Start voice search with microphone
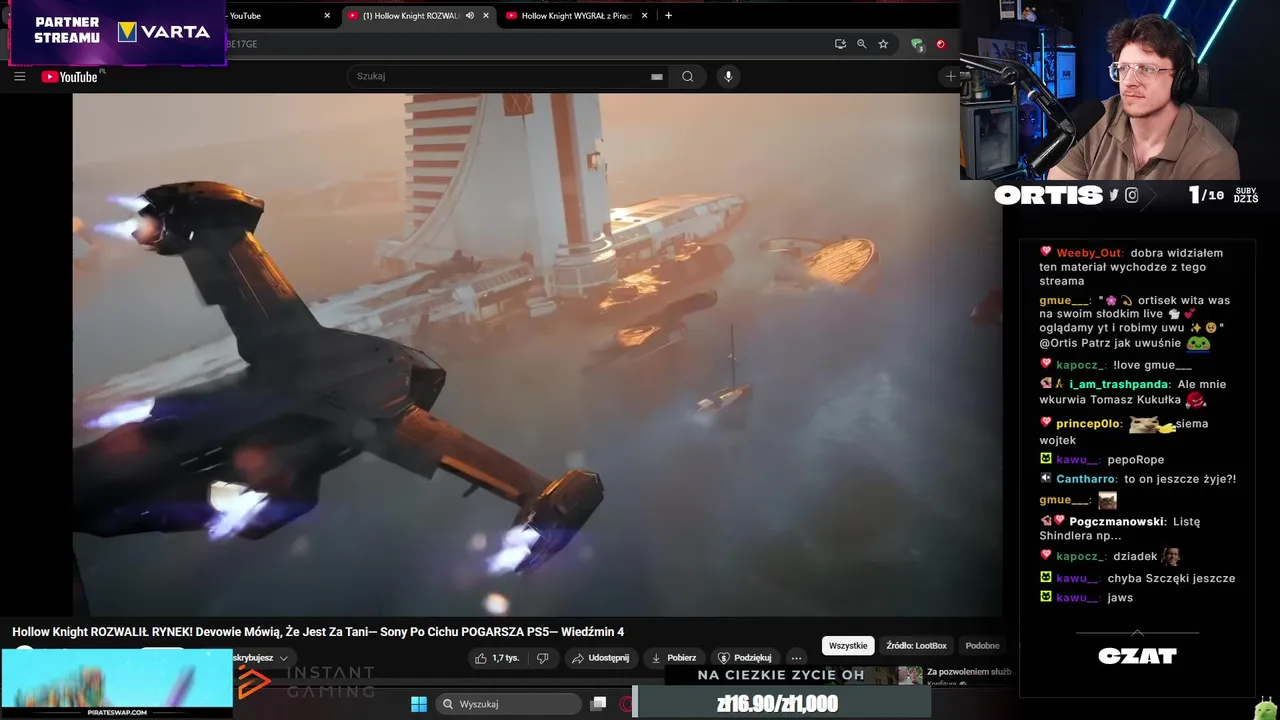This screenshot has height=720, width=1280. point(728,76)
